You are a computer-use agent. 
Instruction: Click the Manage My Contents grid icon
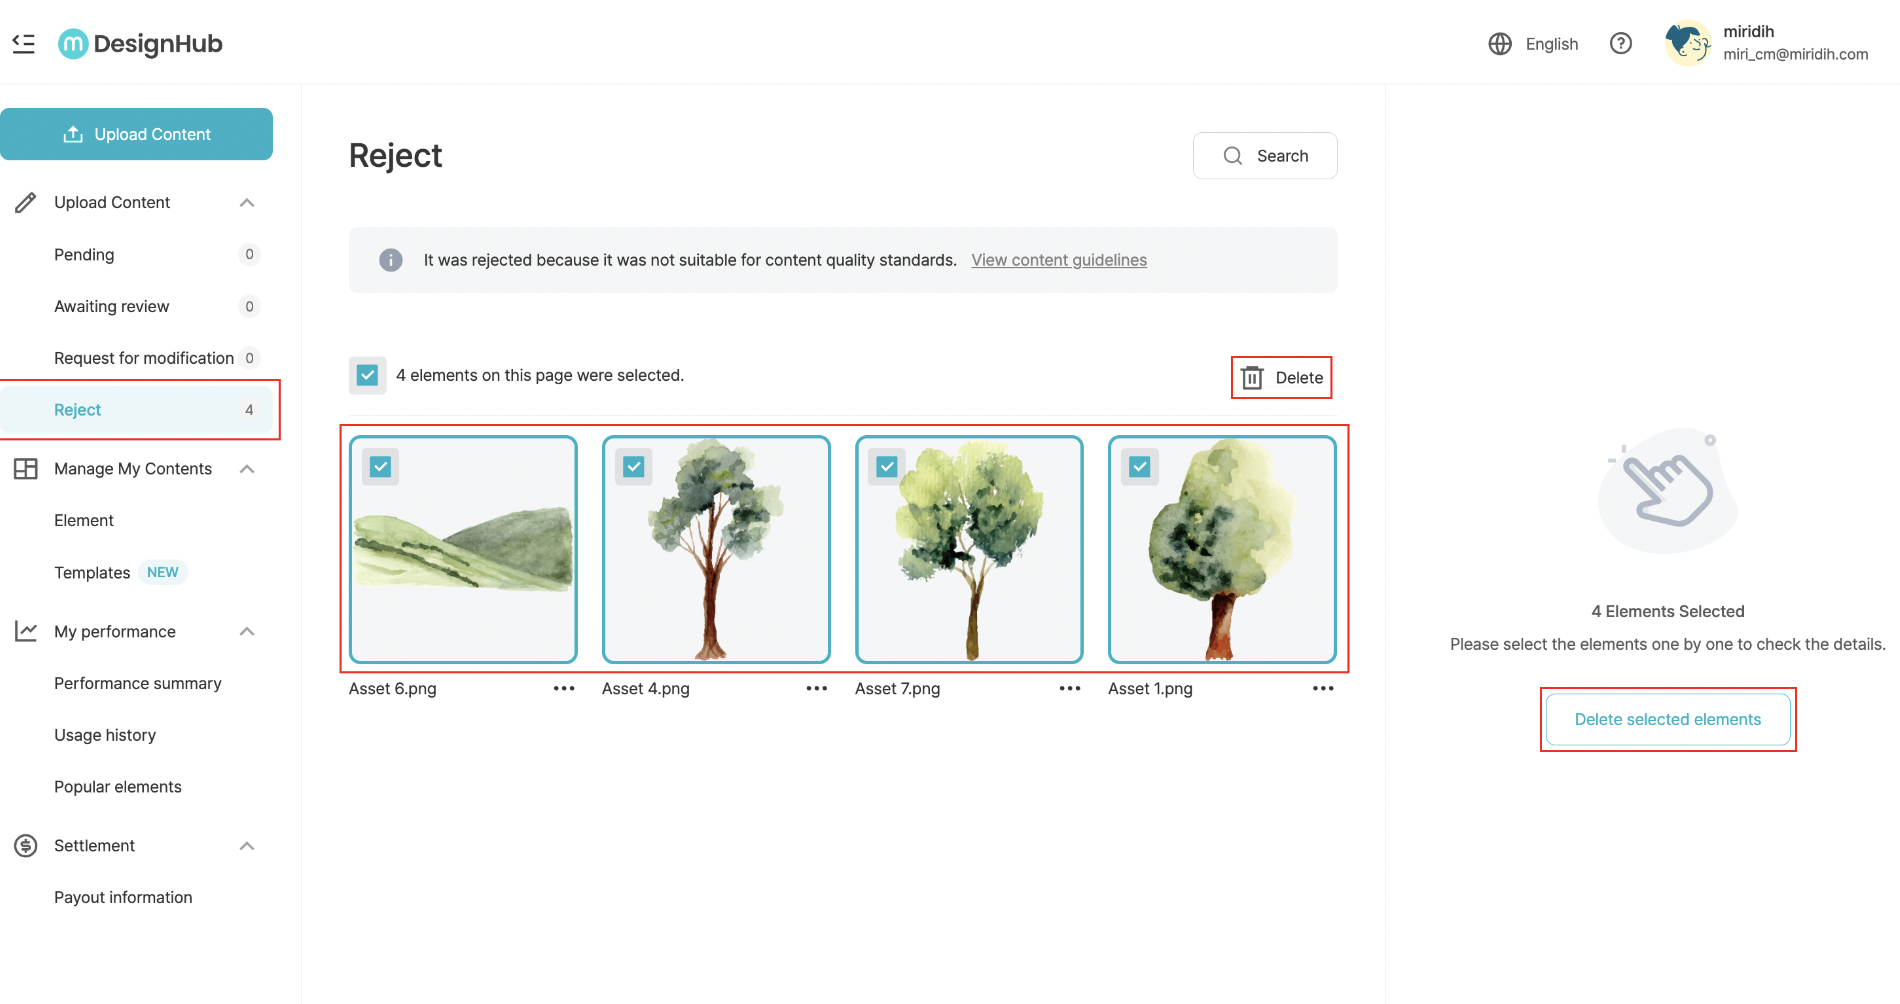point(25,468)
